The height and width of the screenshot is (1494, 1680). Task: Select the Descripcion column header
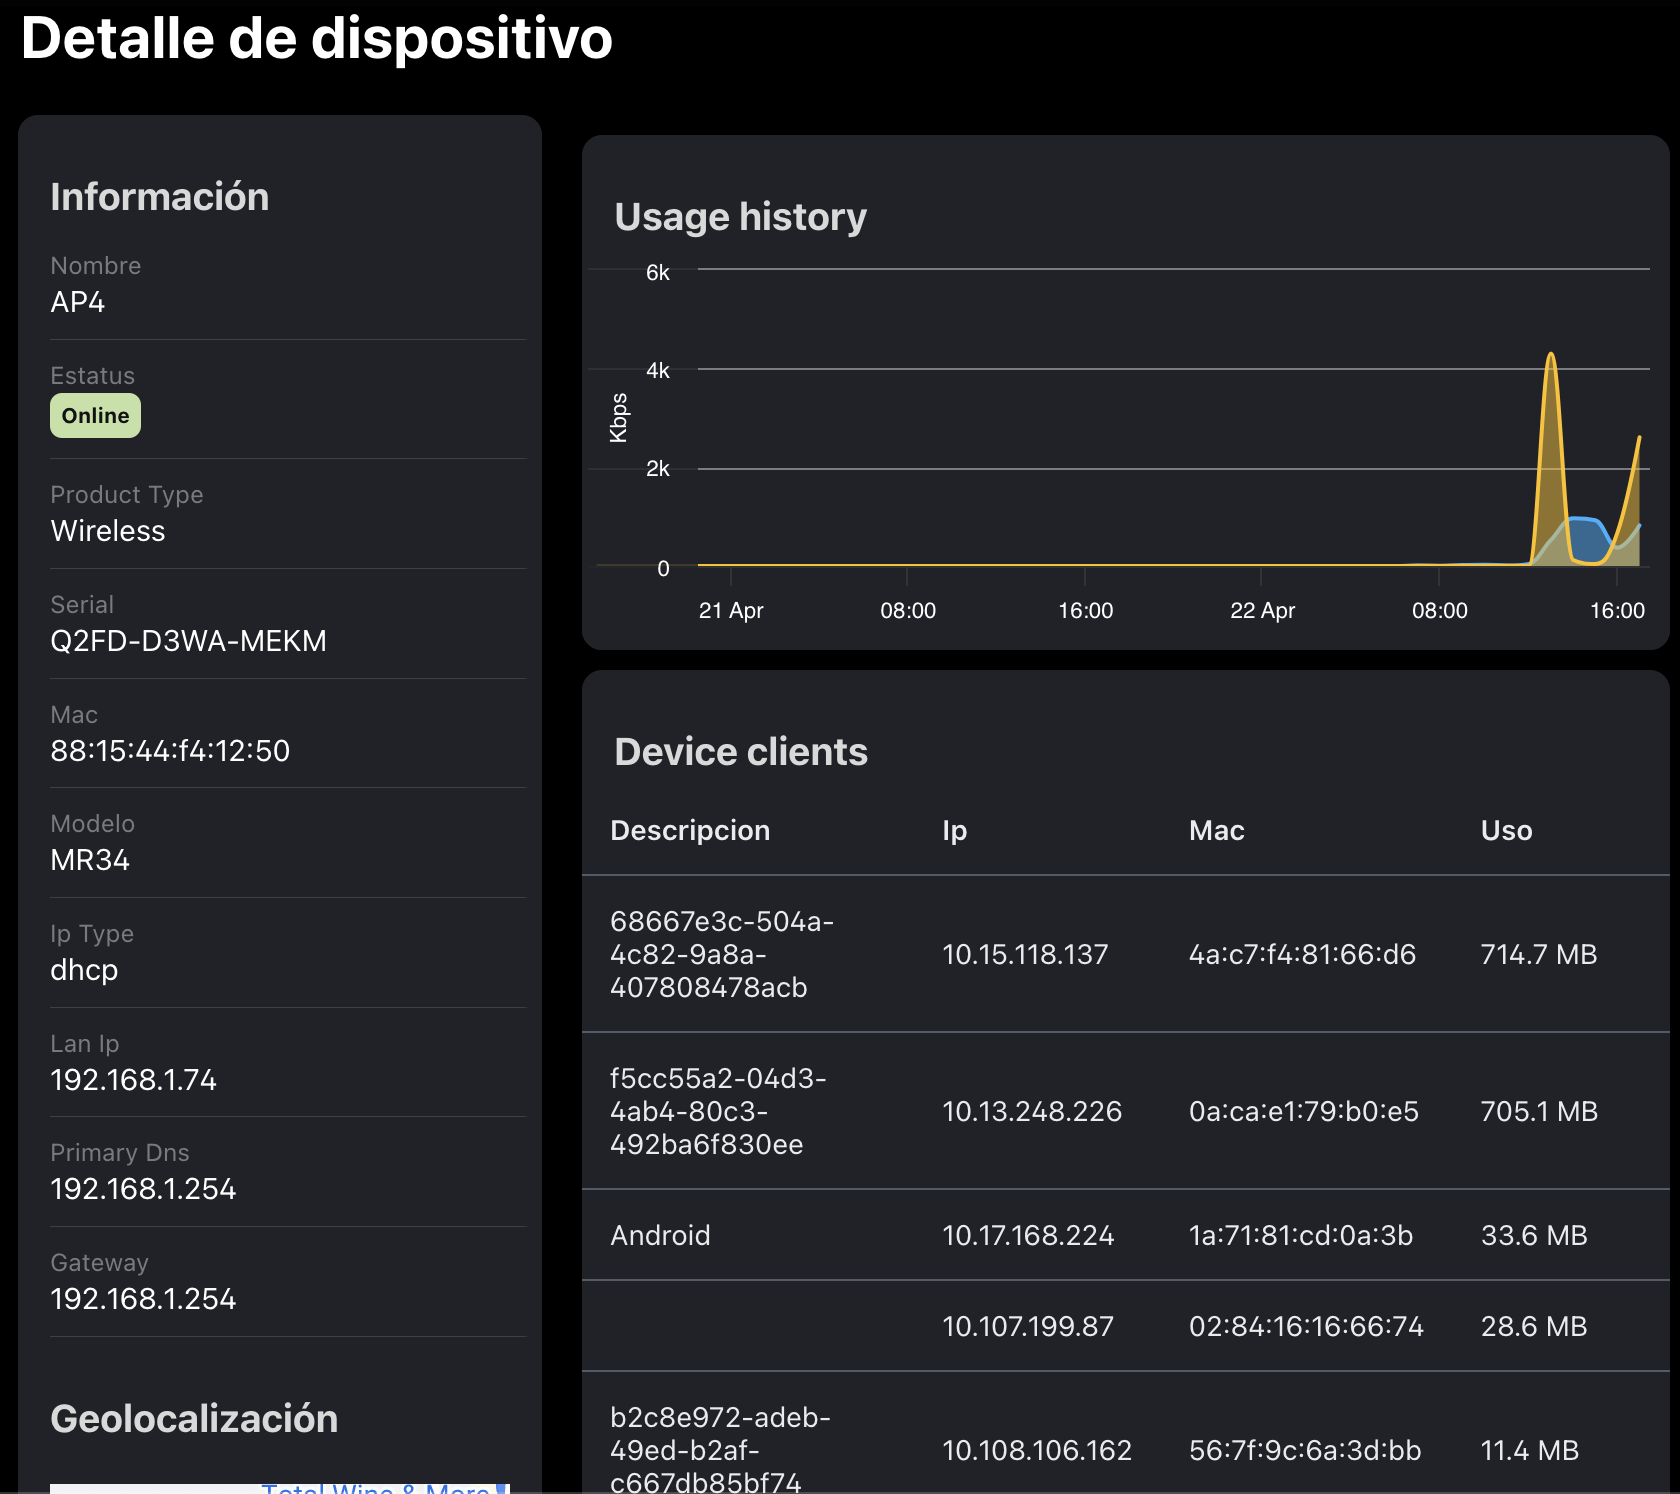point(690,831)
